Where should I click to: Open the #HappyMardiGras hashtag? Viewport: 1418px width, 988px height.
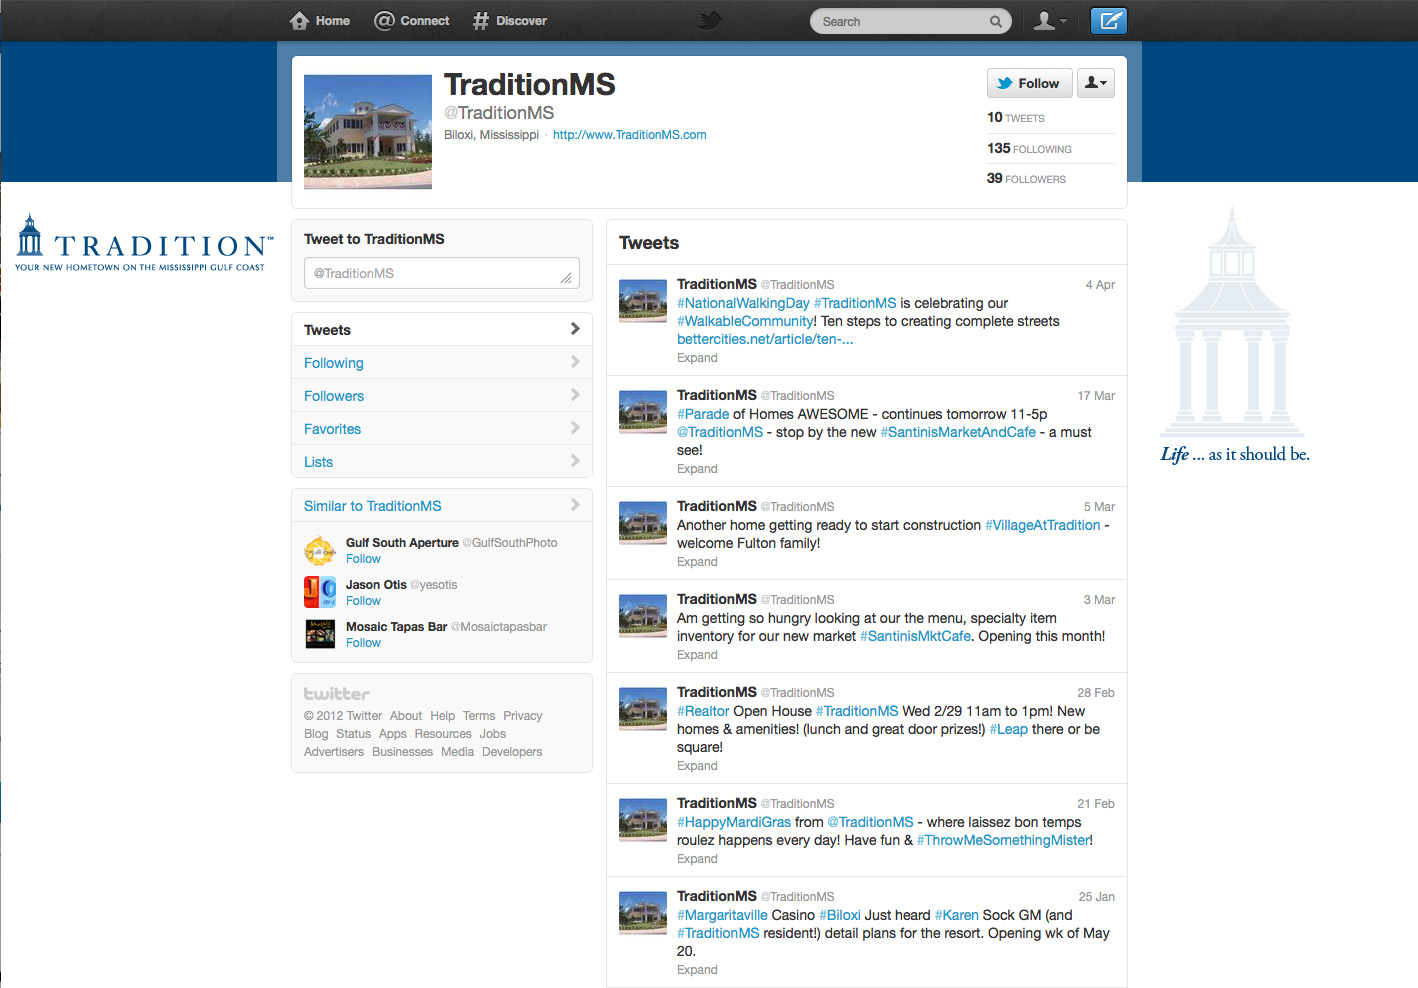734,822
